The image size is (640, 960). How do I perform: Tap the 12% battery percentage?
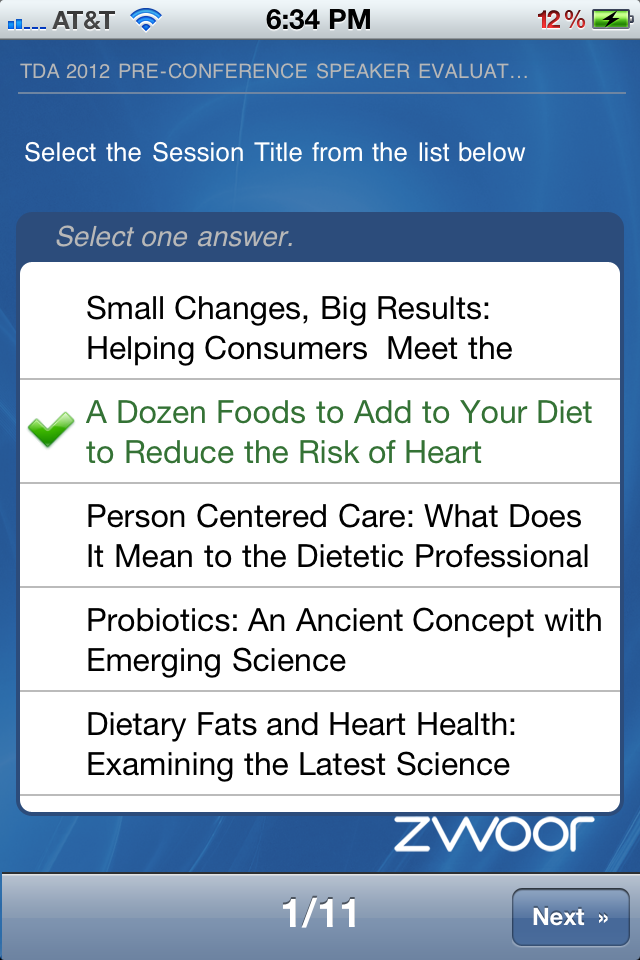[x=561, y=19]
